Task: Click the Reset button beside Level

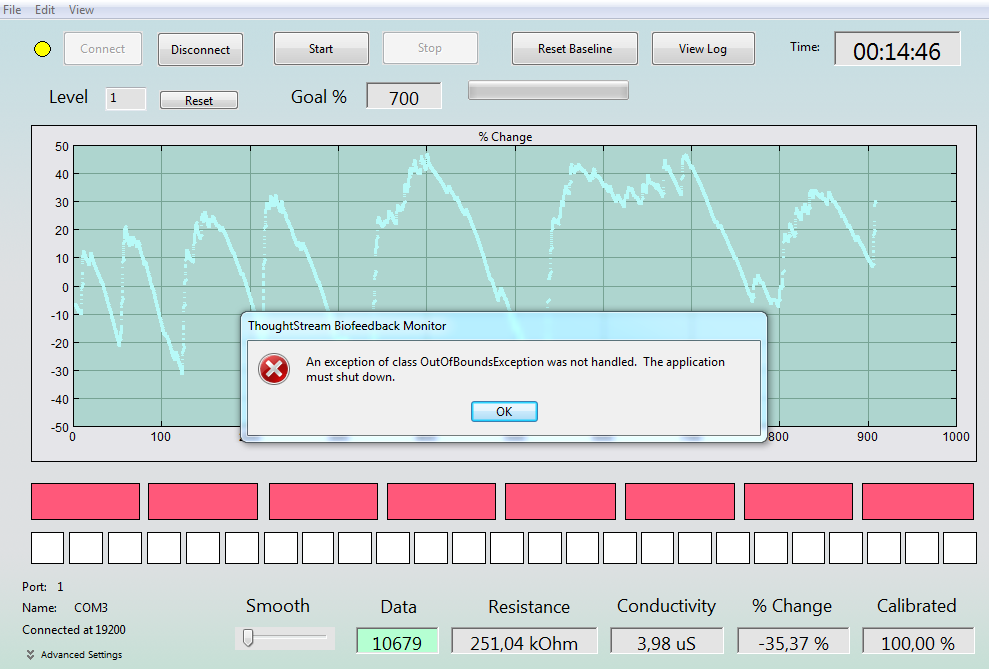Action: pyautogui.click(x=199, y=100)
